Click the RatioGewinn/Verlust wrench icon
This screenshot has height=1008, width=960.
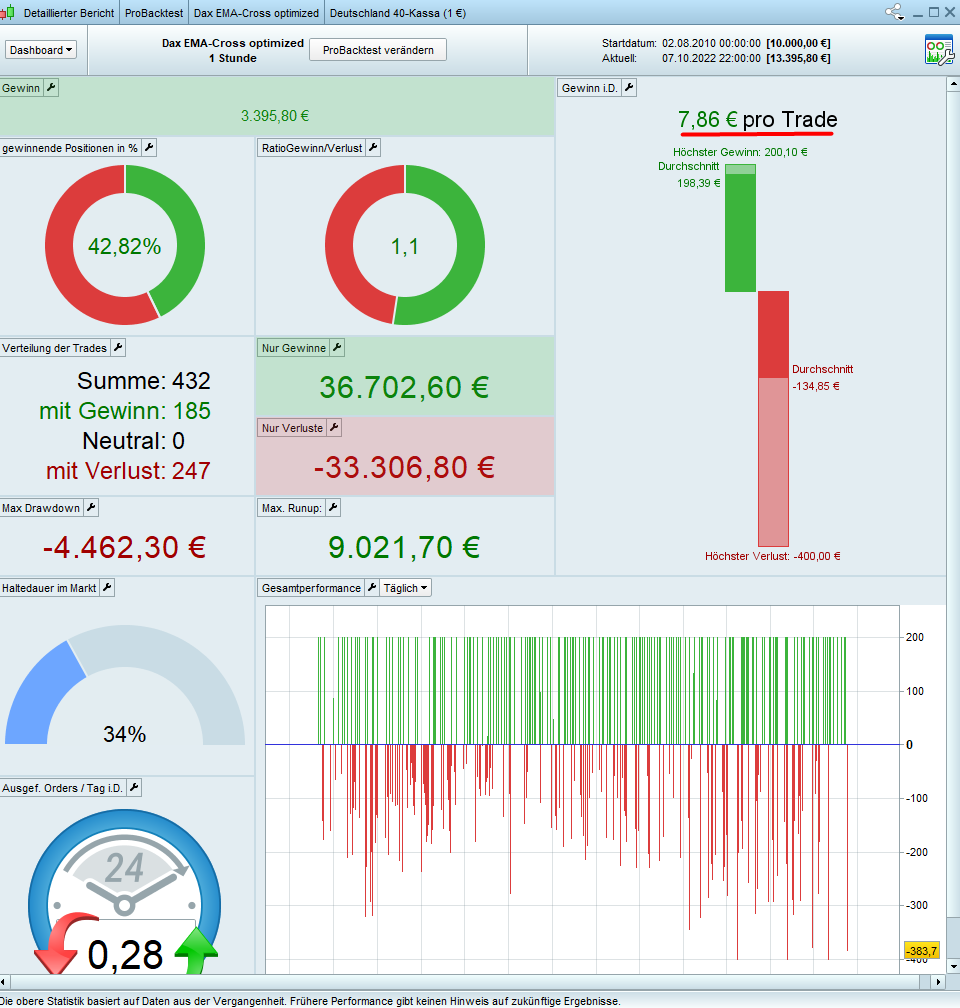point(373,148)
